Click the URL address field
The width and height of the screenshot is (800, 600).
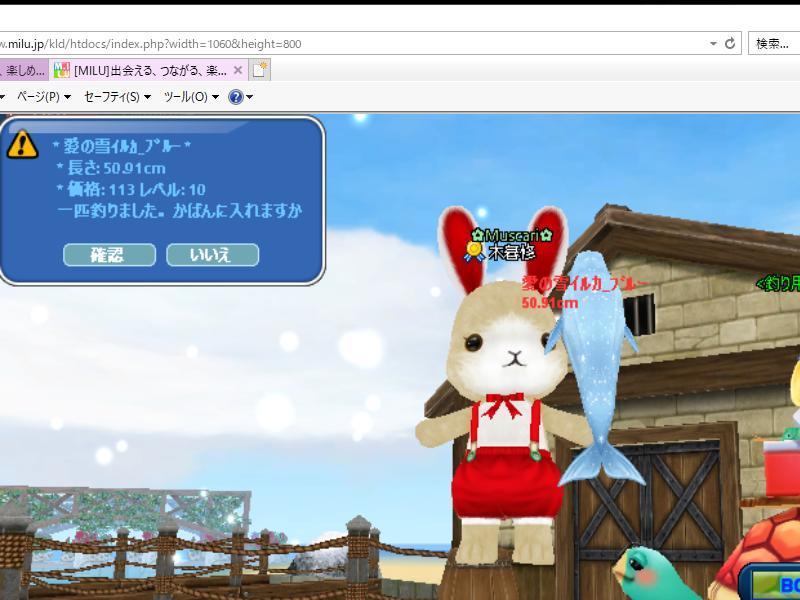pyautogui.click(x=350, y=44)
